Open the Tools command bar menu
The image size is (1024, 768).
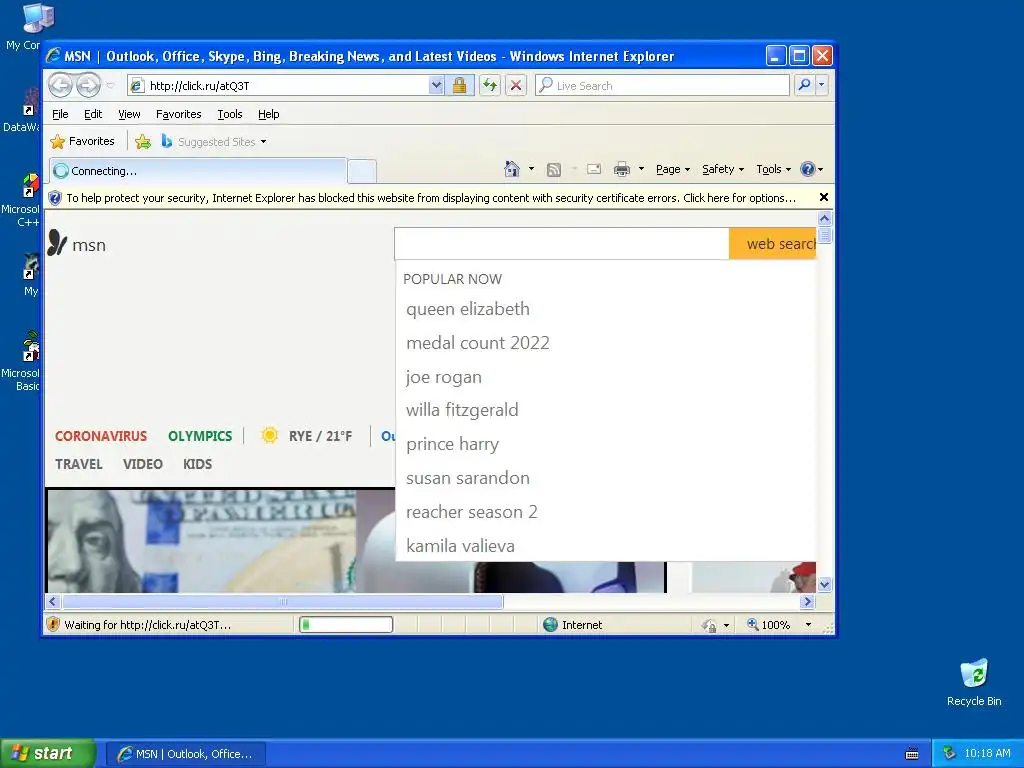(x=773, y=169)
